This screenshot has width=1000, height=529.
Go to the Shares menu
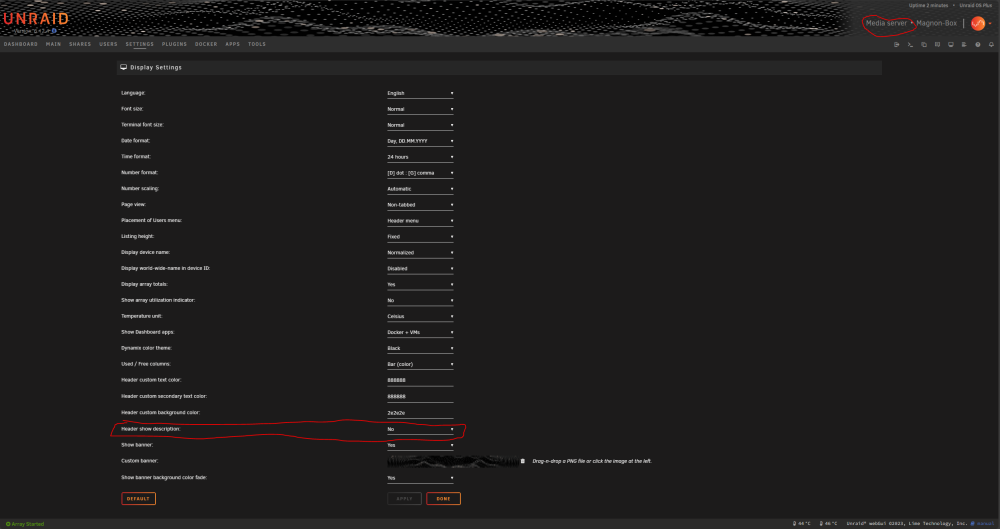(x=80, y=45)
